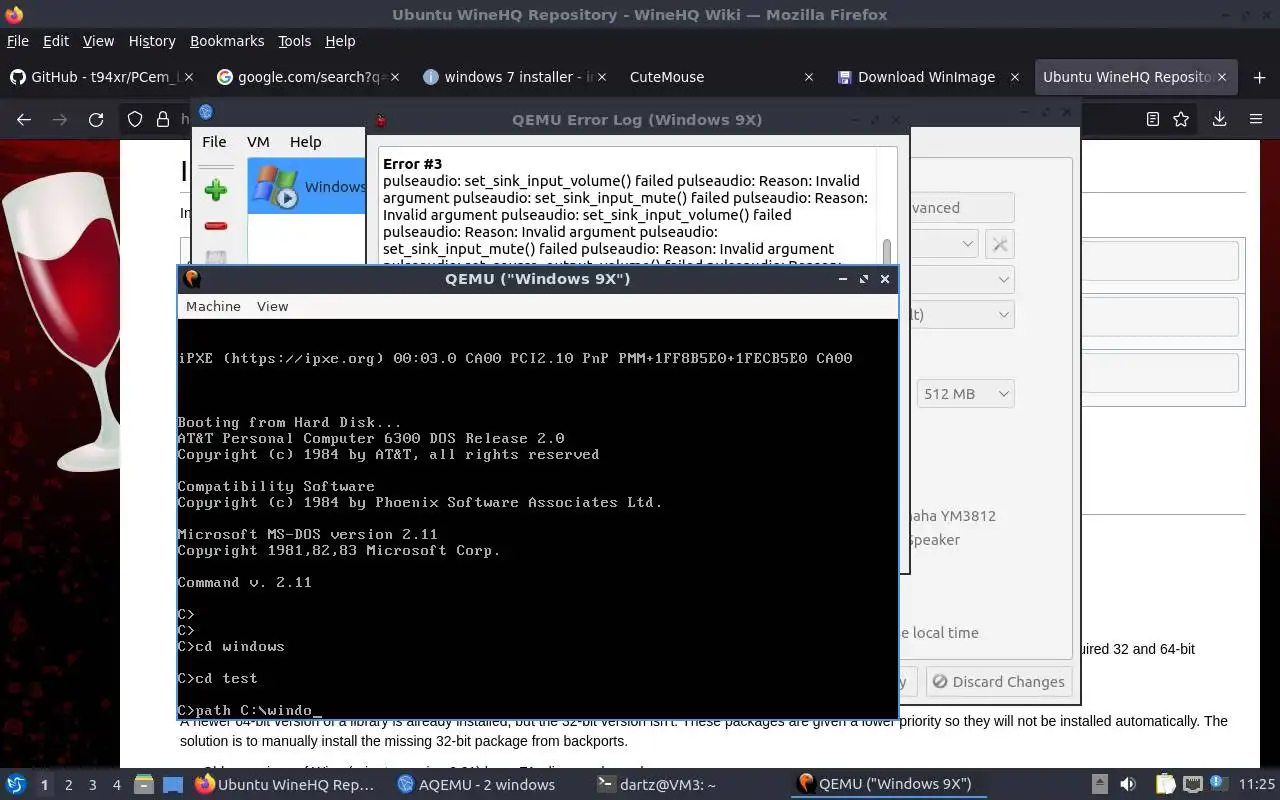Delete VM with red minus icon
Screen dimensions: 1280x800
[x=215, y=226]
